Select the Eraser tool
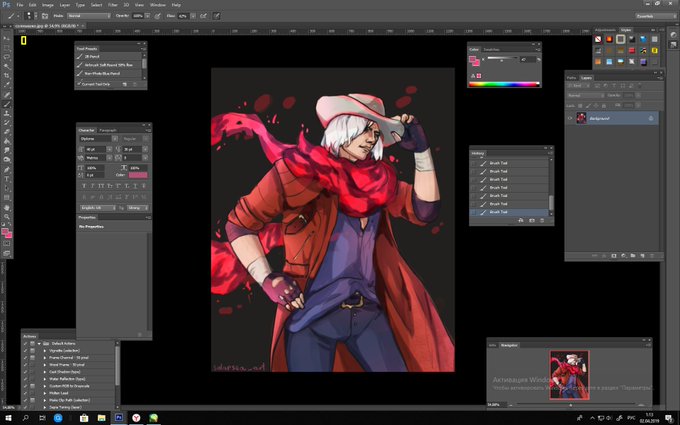Viewport: 680px width, 425px height. click(7, 131)
